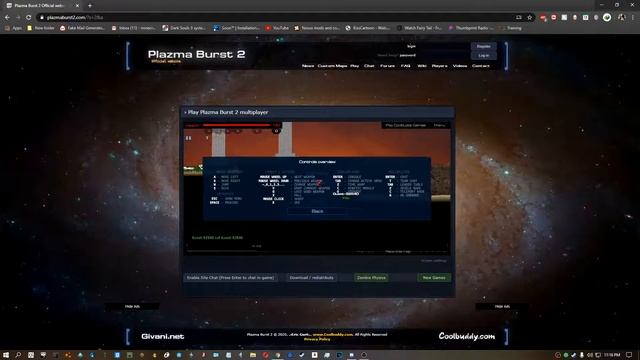Image resolution: width=640 pixels, height=360 pixels.
Task: Open the Windows Start menu
Action: pyautogui.click(x=6, y=355)
